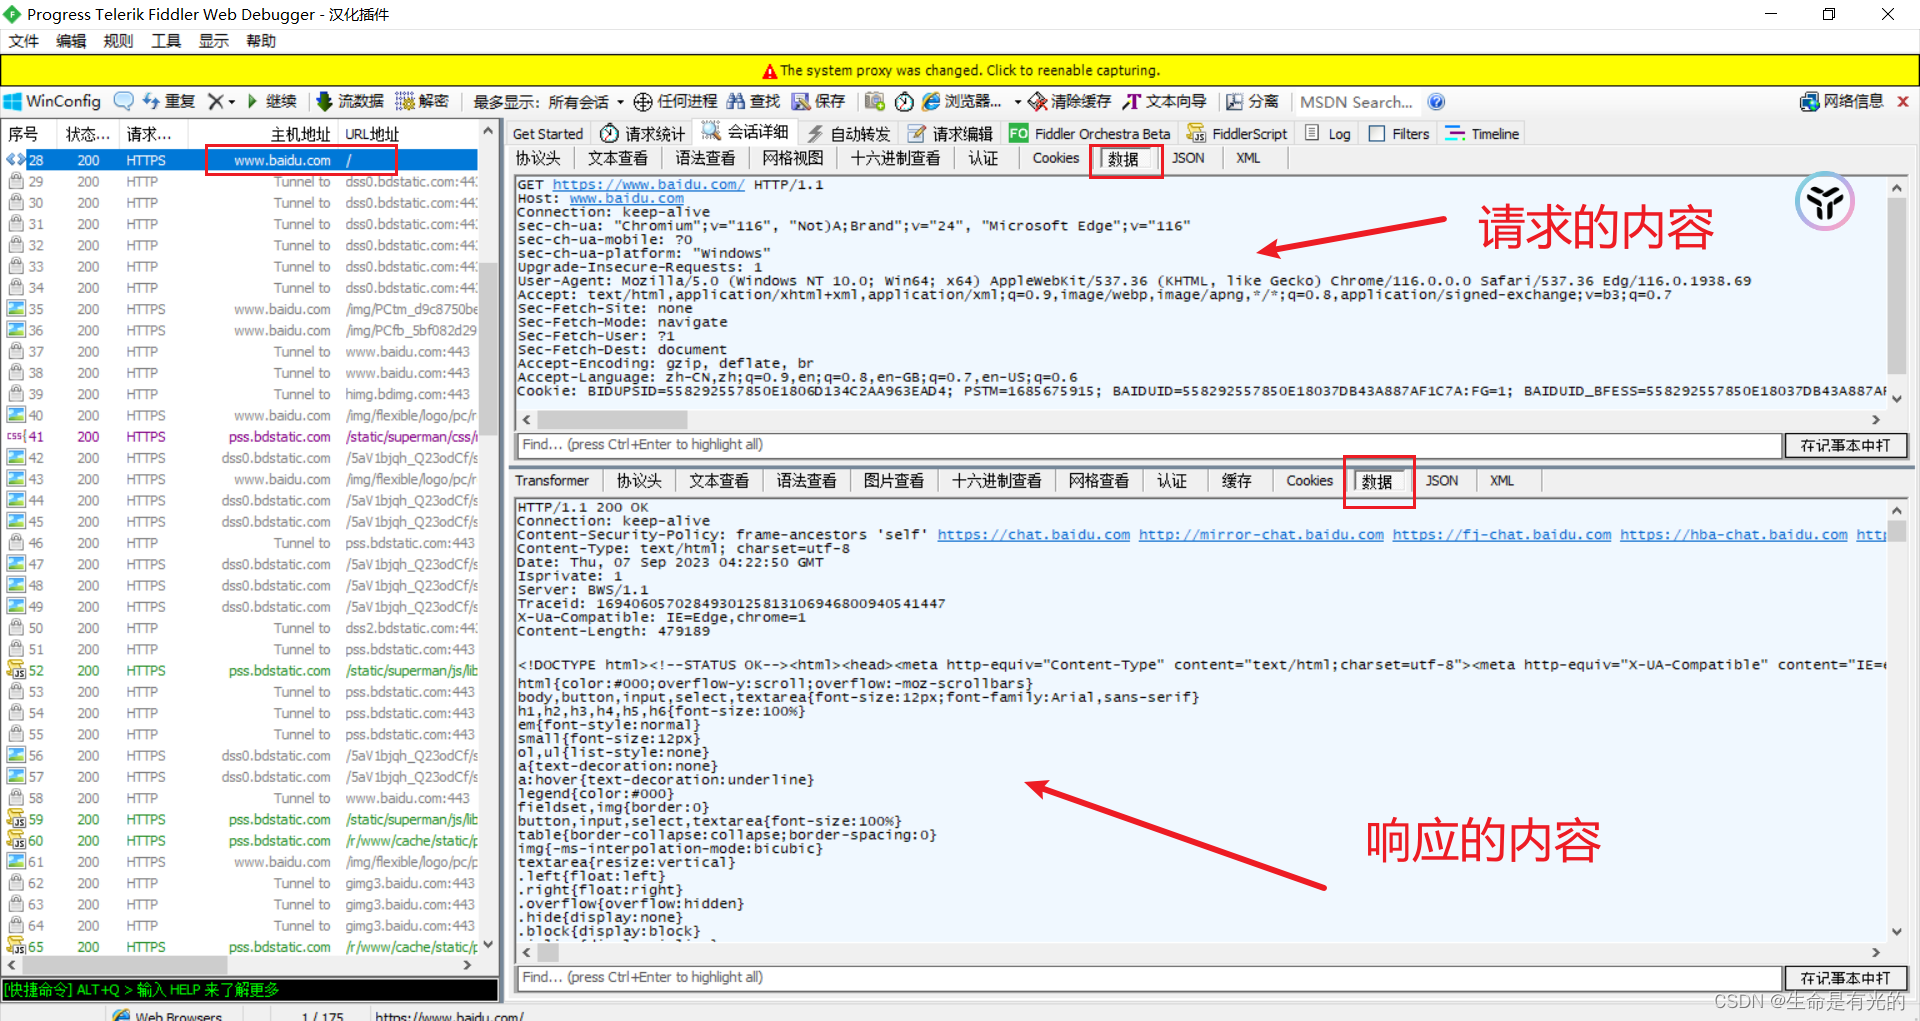The image size is (1920, 1021).
Task: Open the https://chat.baidu.com response link
Action: pos(1033,535)
